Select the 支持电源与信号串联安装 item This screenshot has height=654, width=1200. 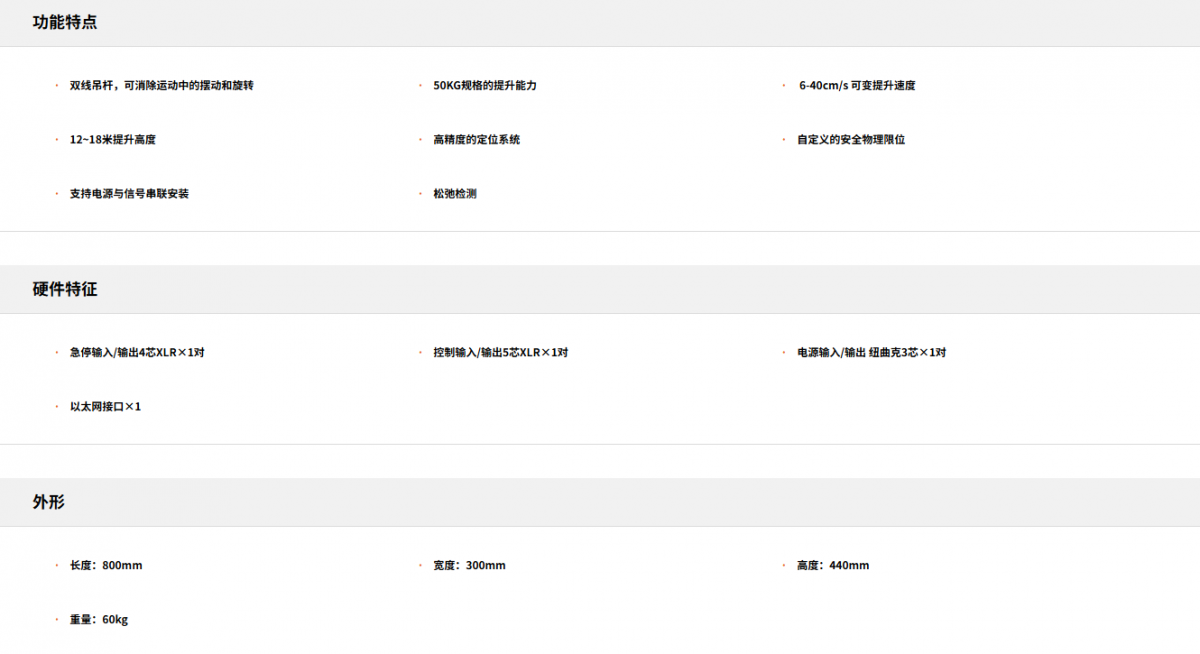pos(129,194)
